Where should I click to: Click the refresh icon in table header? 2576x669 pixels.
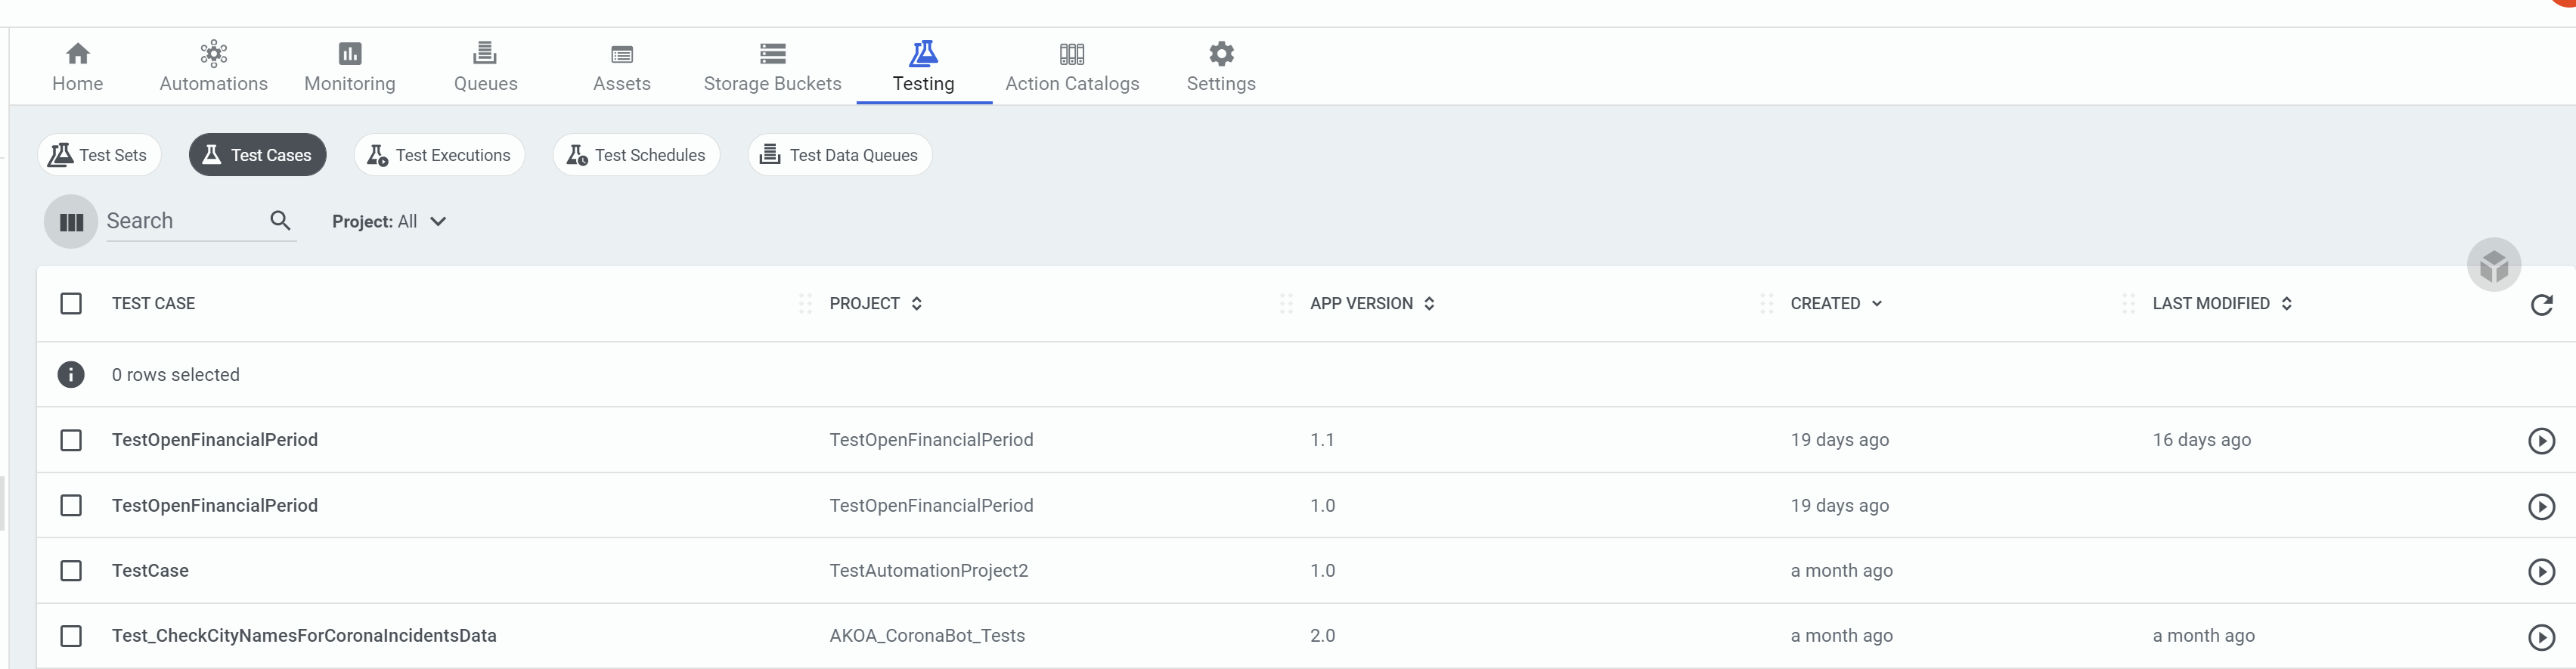2541,305
